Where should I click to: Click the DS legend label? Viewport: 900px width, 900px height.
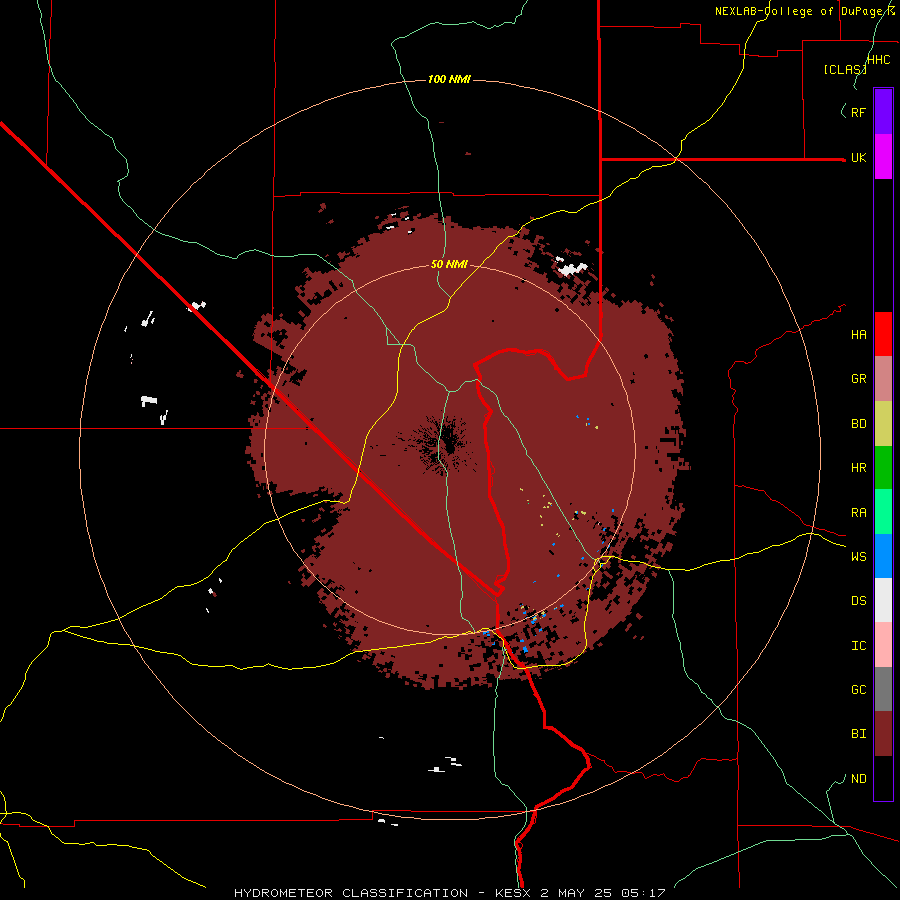858,600
